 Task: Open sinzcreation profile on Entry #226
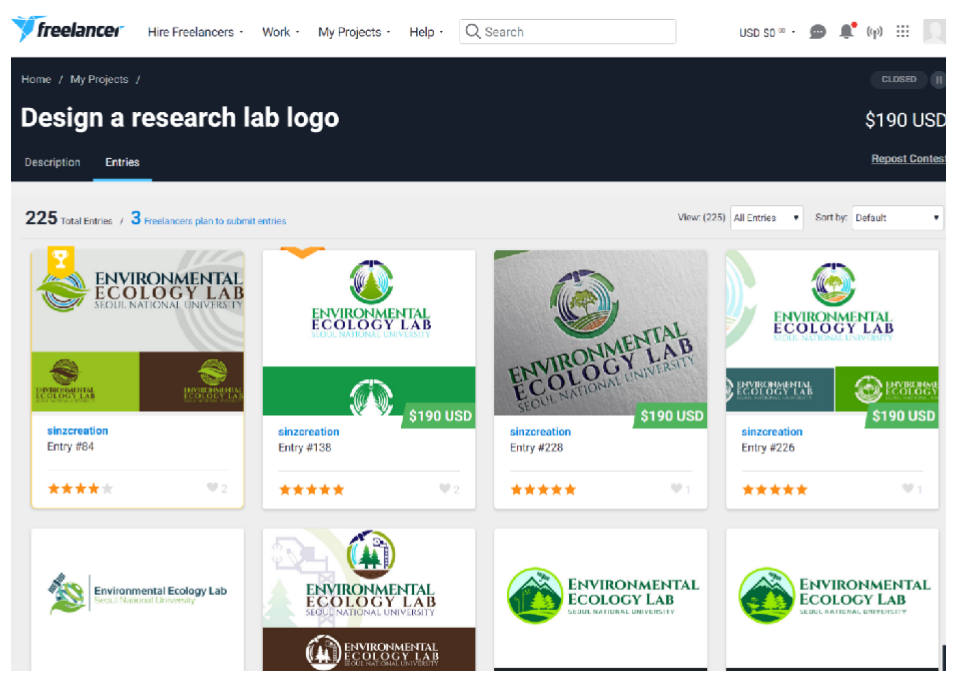(772, 432)
